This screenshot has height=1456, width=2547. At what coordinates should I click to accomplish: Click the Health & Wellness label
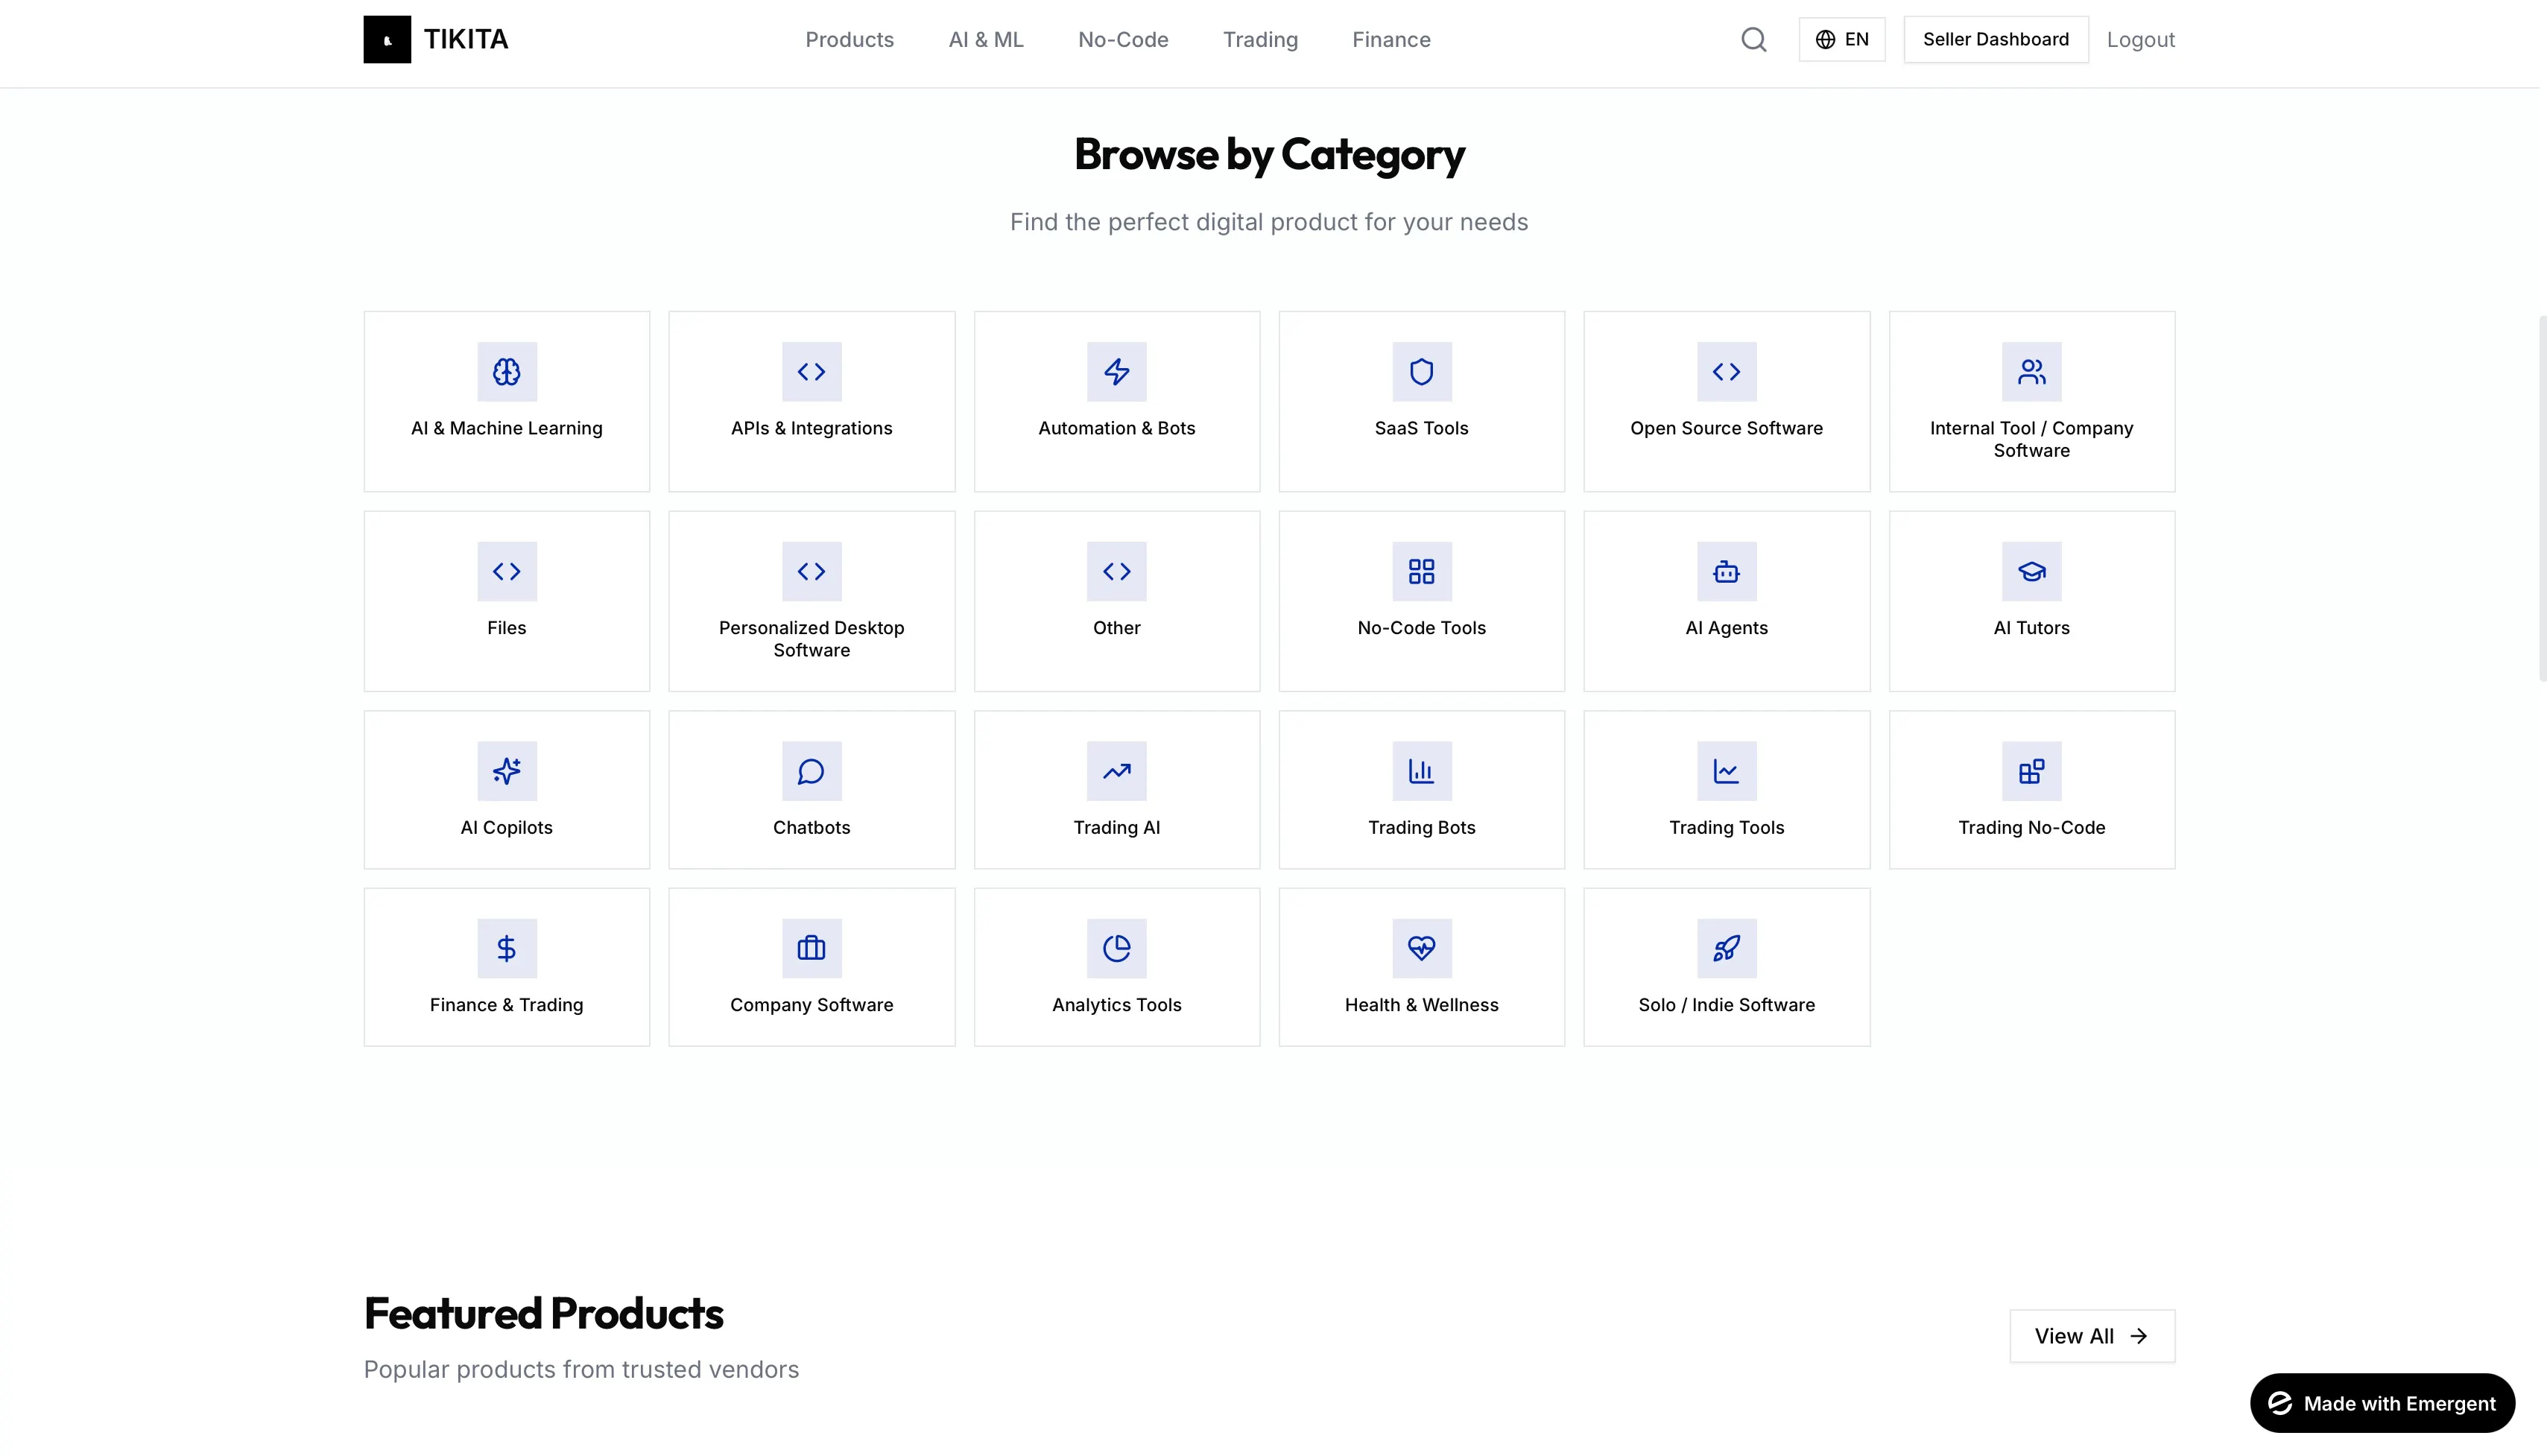(x=1421, y=1005)
